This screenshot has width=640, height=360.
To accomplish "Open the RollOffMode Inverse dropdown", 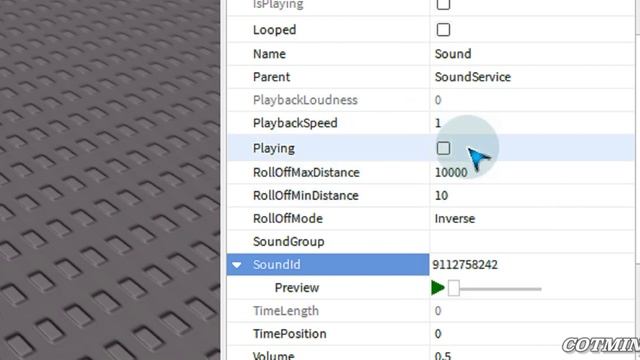I will pyautogui.click(x=455, y=218).
